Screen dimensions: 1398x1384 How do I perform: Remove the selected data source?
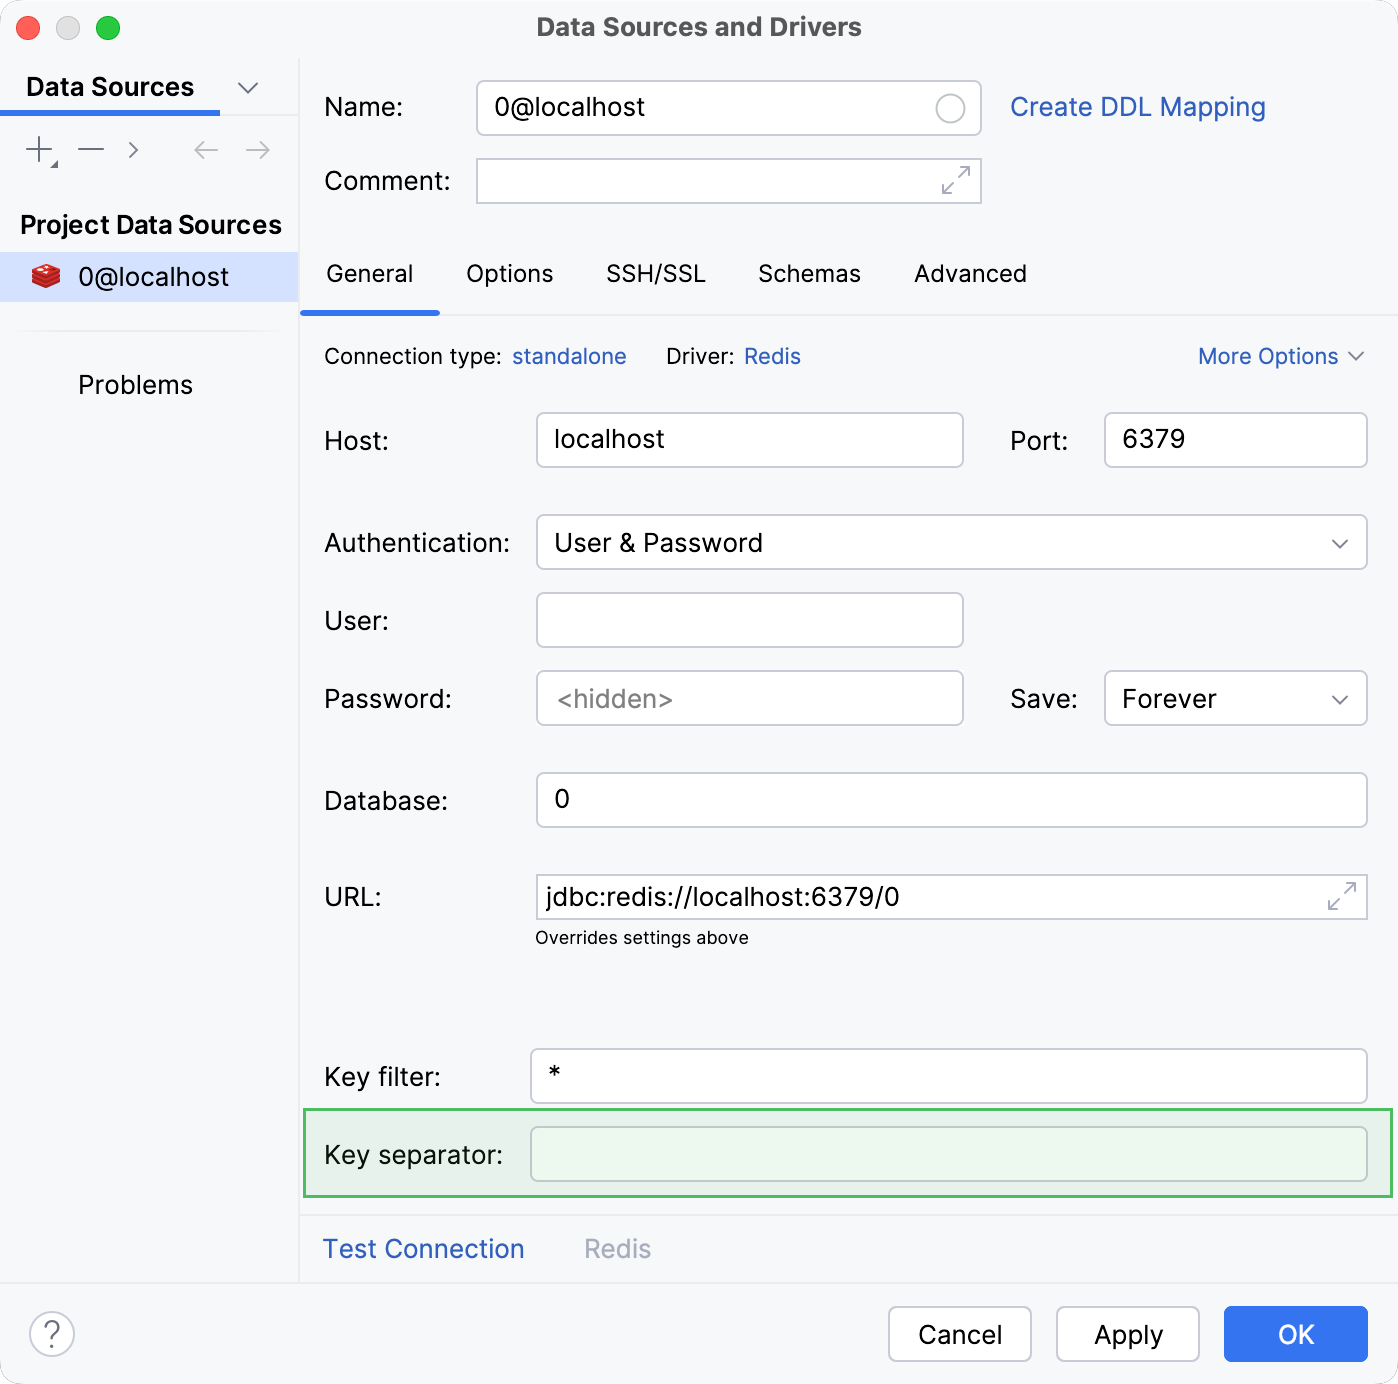[x=91, y=149]
